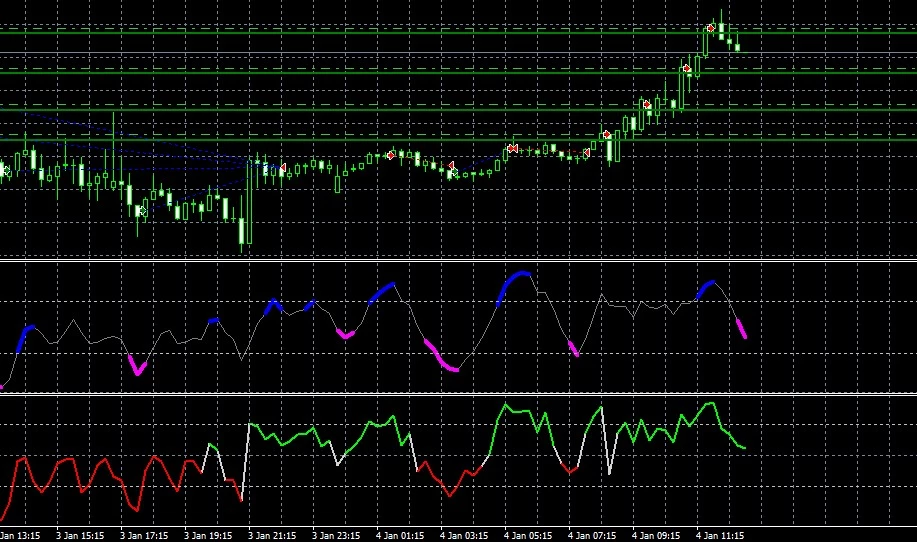
Task: Select the grey horizontal price line
Action: coord(458,54)
